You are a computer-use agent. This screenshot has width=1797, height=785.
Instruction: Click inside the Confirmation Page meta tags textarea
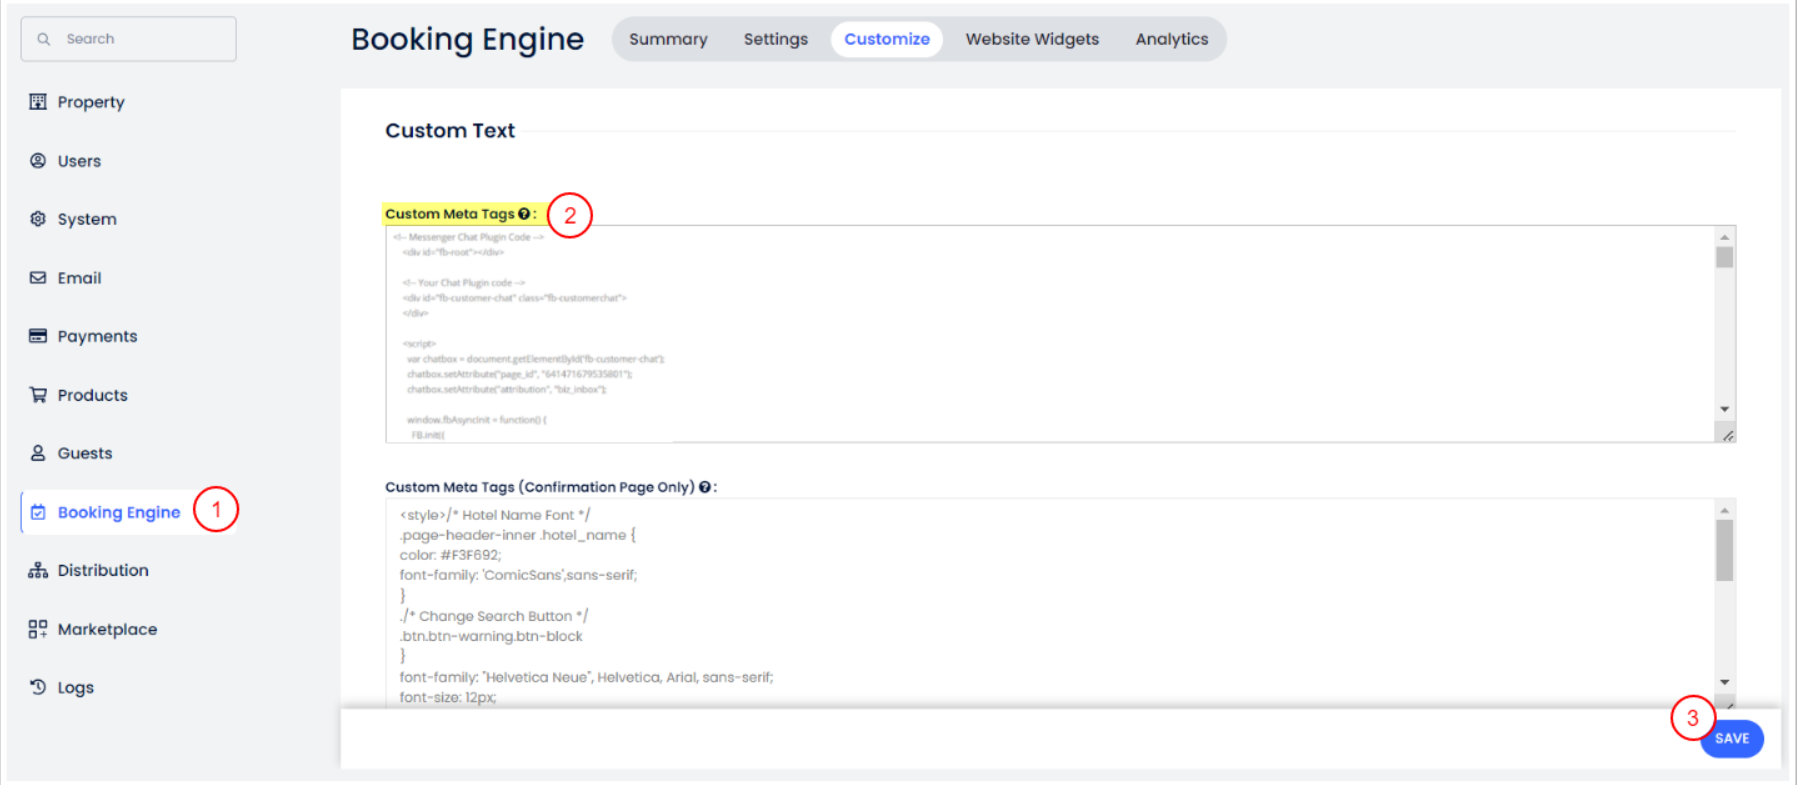click(1000, 600)
